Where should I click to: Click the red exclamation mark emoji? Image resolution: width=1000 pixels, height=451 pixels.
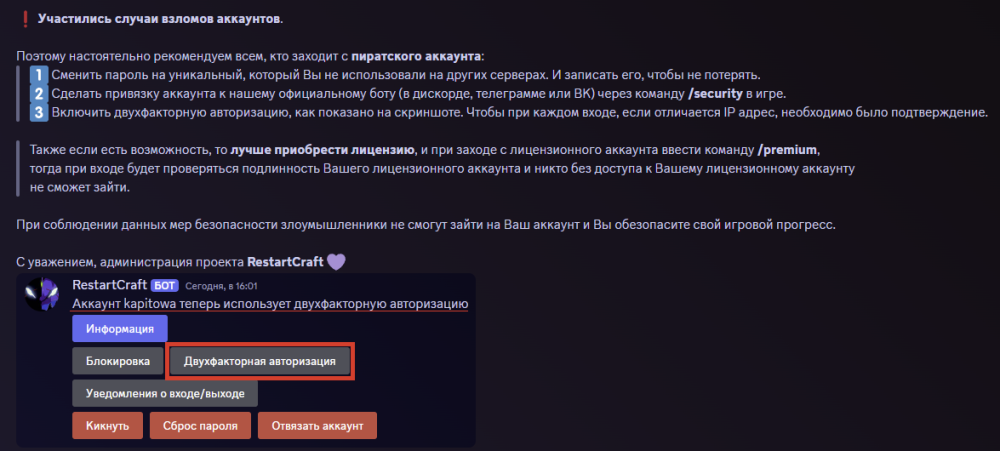pos(24,19)
